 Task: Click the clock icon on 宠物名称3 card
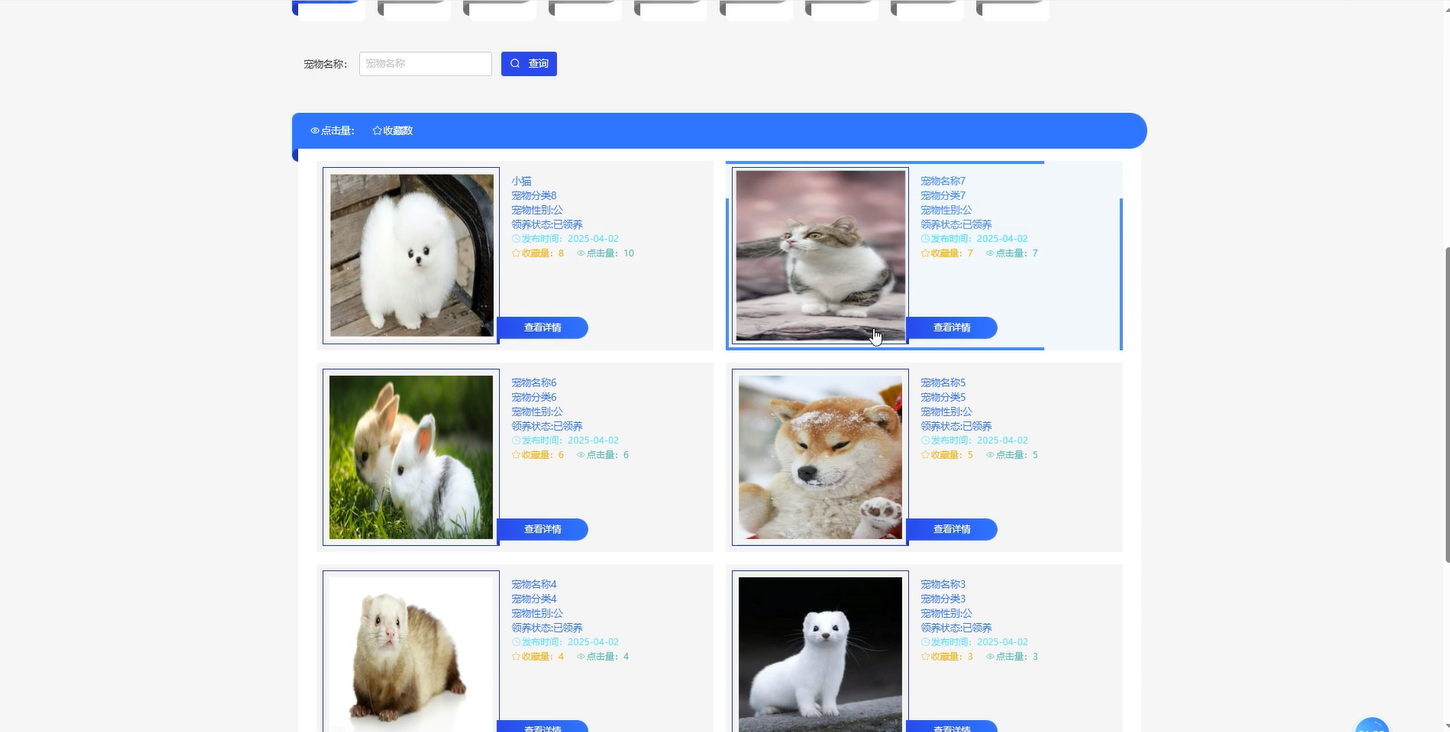pyautogui.click(x=925, y=642)
